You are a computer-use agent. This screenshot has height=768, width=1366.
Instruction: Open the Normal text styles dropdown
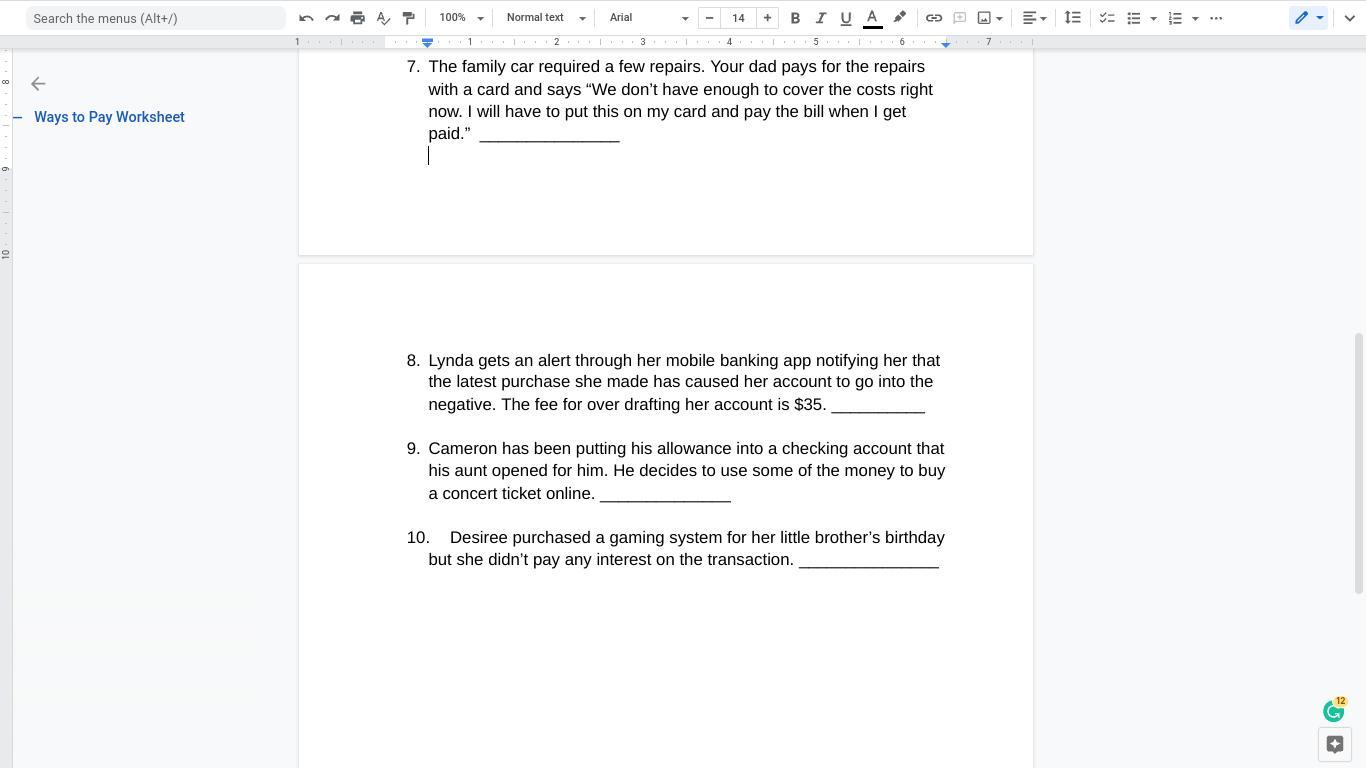[545, 18]
